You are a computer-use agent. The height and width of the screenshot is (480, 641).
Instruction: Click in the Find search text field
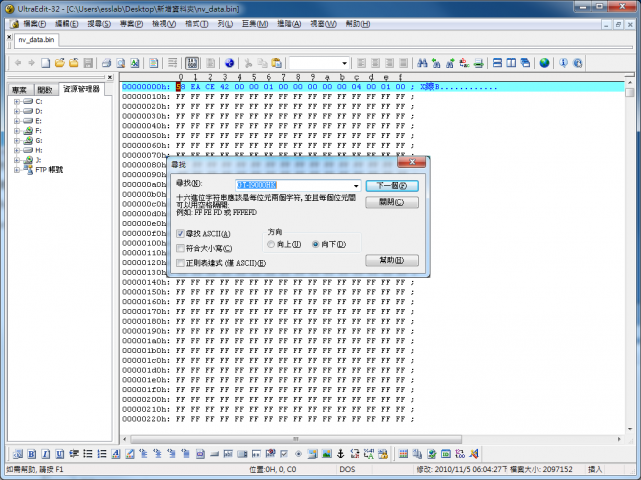point(294,186)
